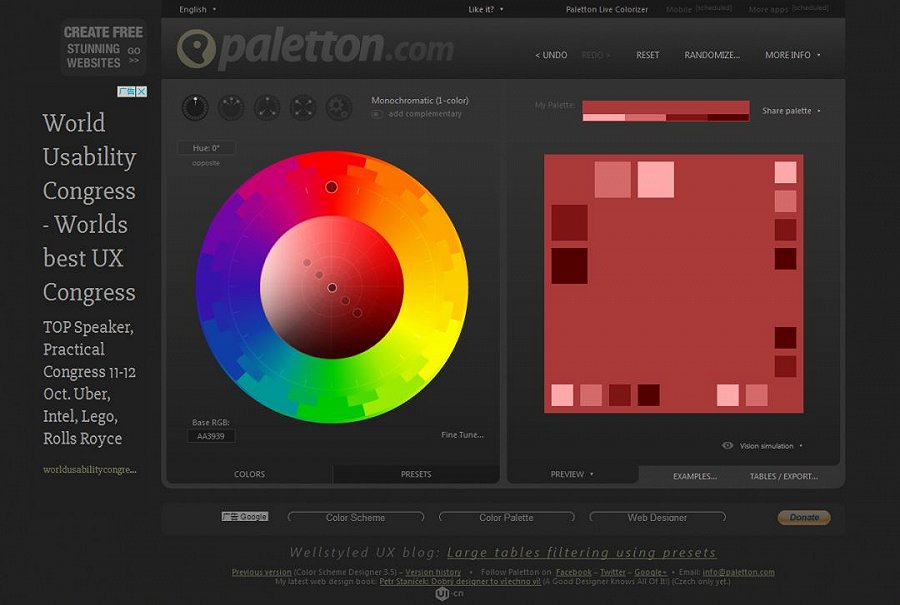Click the UI-cn logo at bottom
The width and height of the screenshot is (900, 605).
449,594
